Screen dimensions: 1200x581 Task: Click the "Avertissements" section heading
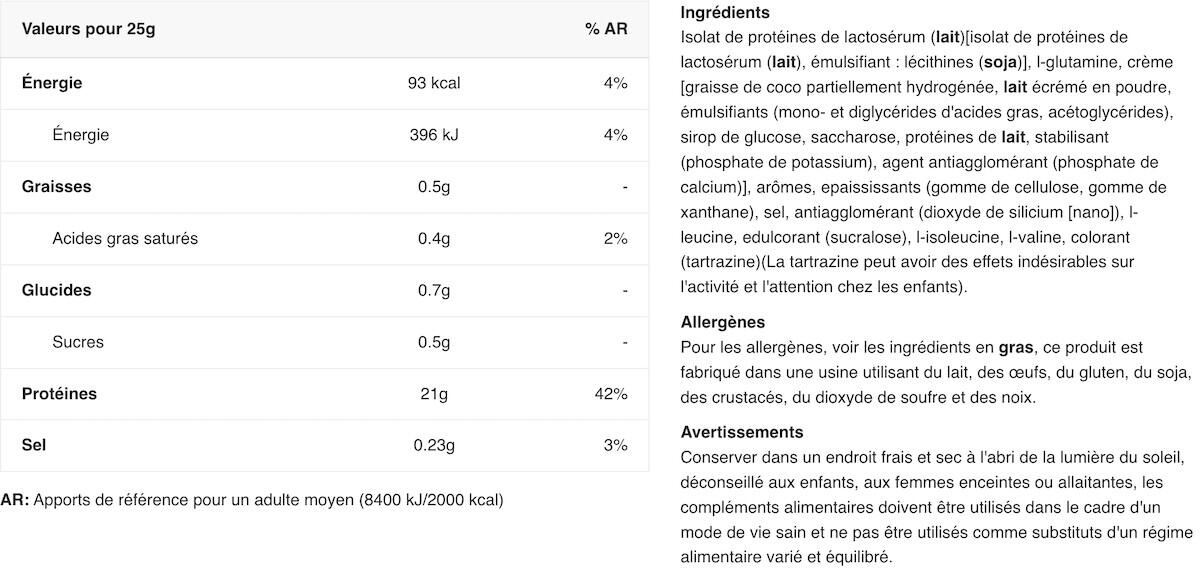click(741, 432)
